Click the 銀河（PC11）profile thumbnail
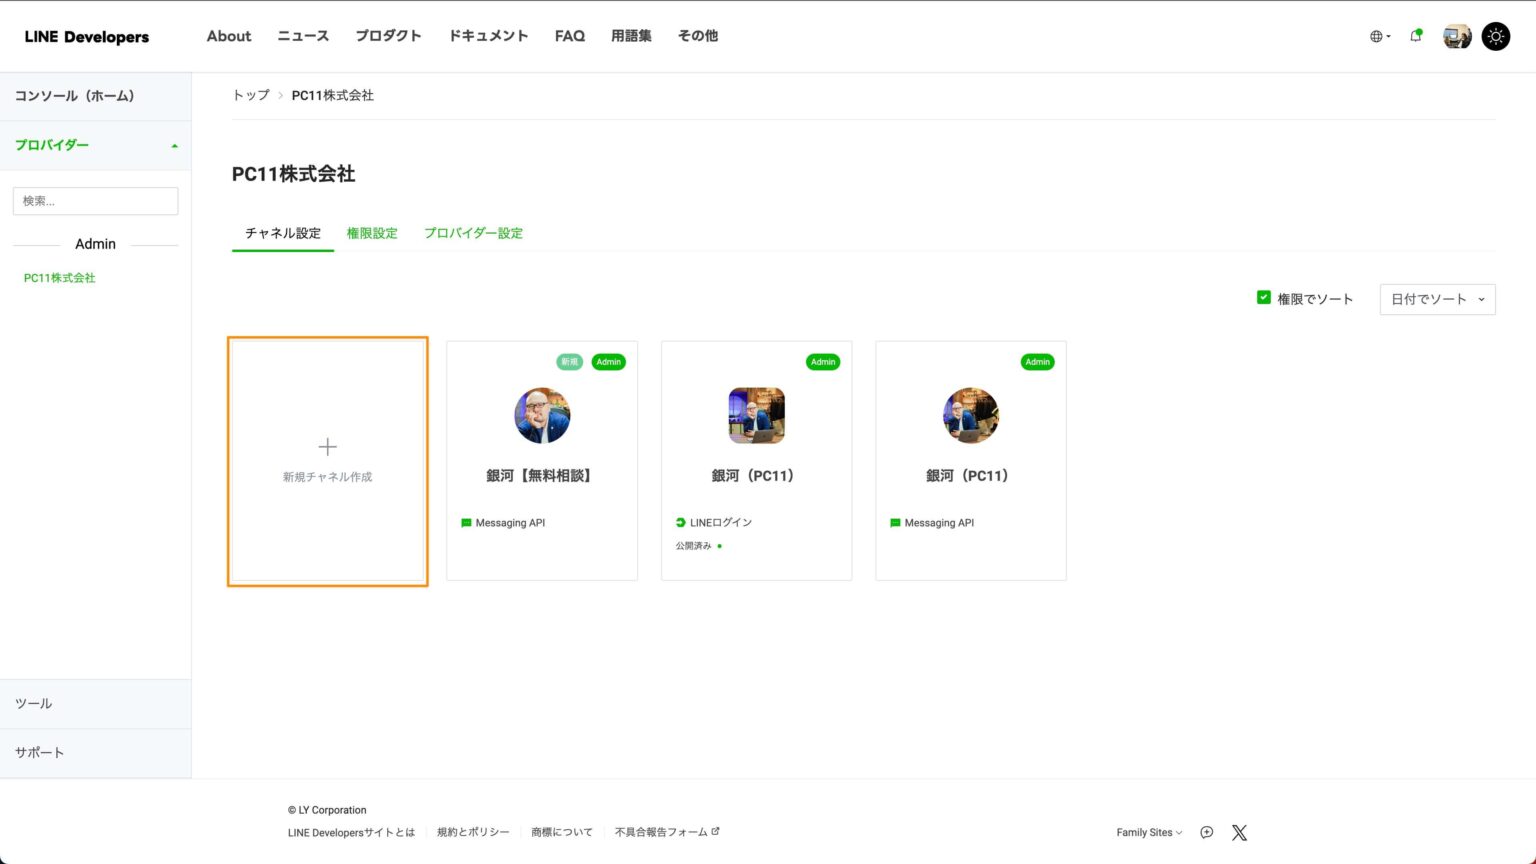 pos(756,415)
